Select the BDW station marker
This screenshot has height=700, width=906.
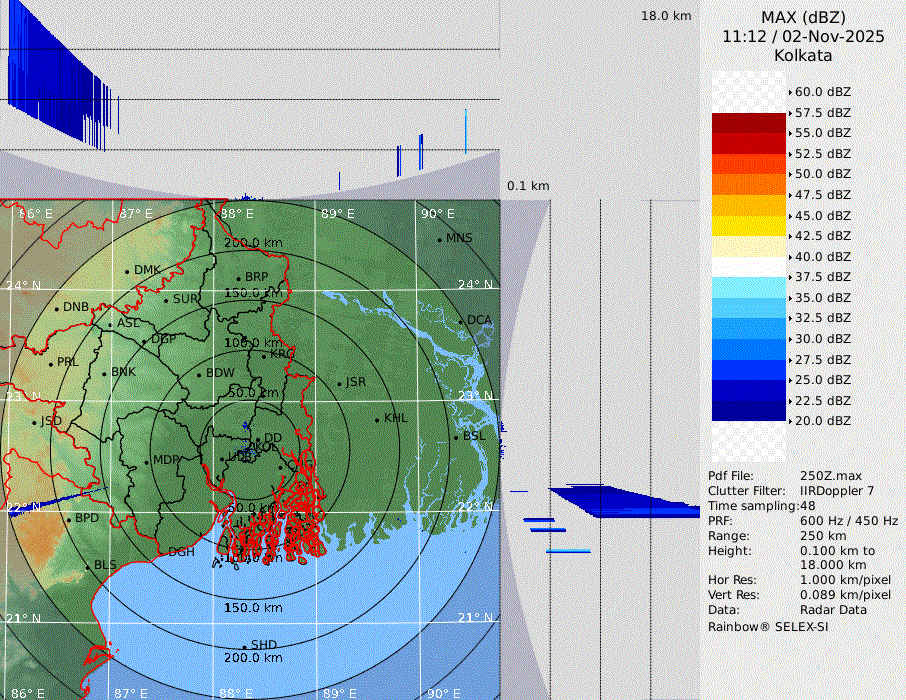point(199,375)
